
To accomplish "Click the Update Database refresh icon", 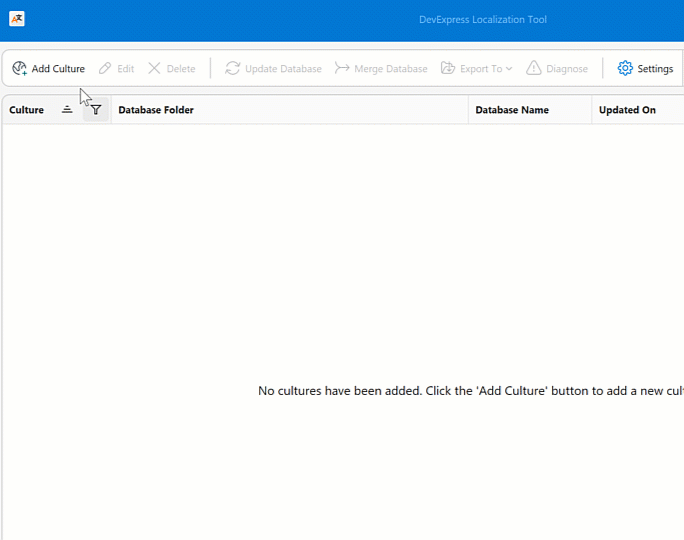I will click(x=232, y=68).
